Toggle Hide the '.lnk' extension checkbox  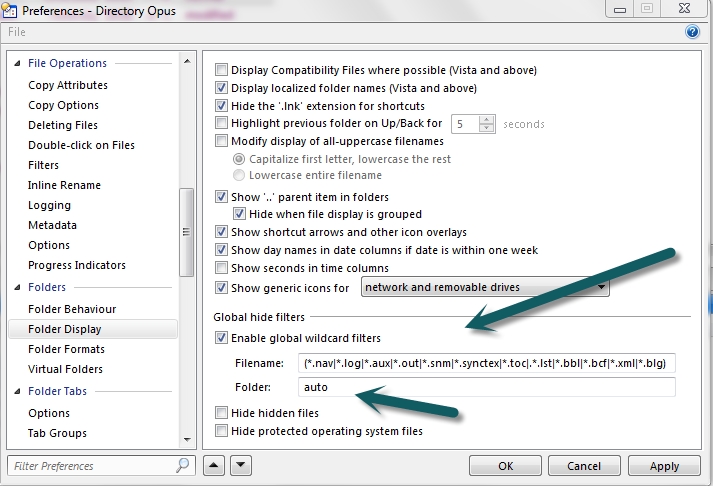point(221,106)
